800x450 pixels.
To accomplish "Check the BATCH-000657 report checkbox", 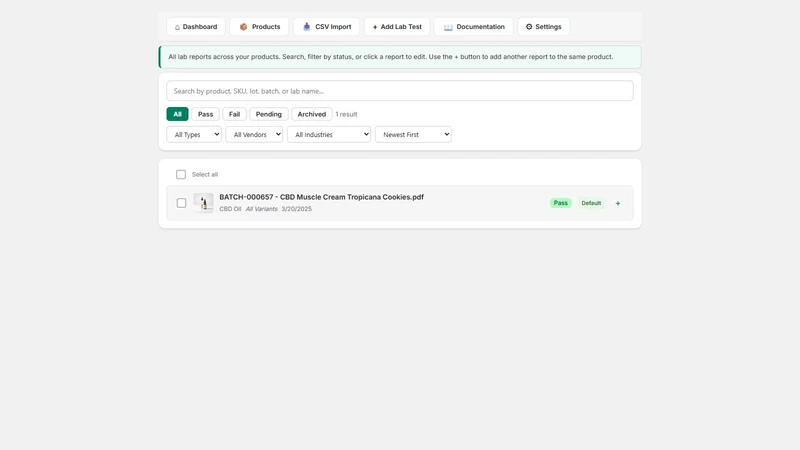I will [x=181, y=203].
